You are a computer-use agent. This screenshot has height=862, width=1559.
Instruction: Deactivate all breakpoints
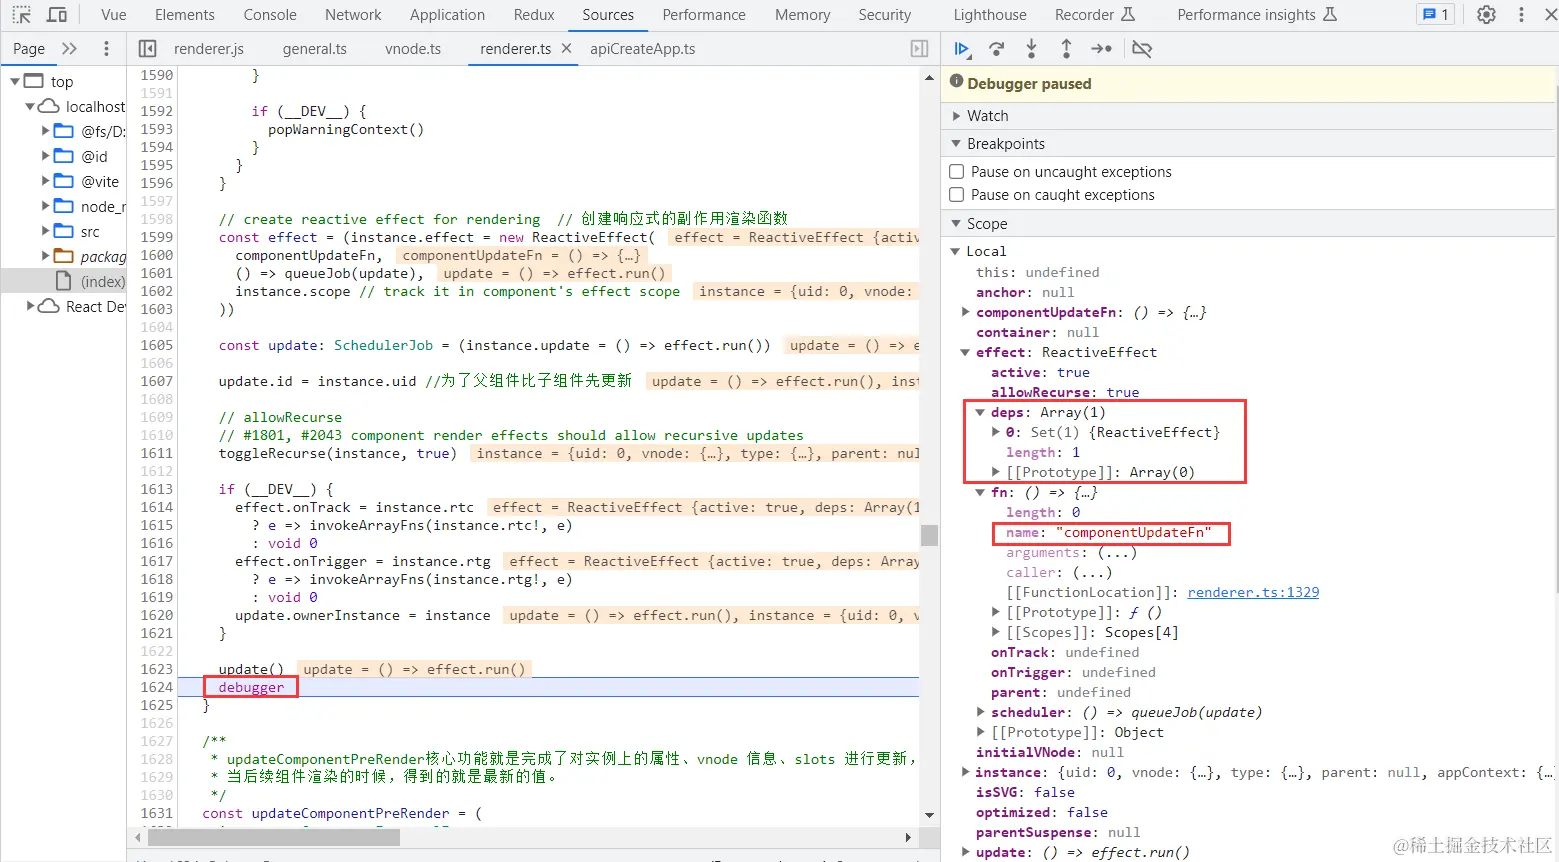click(x=1142, y=49)
